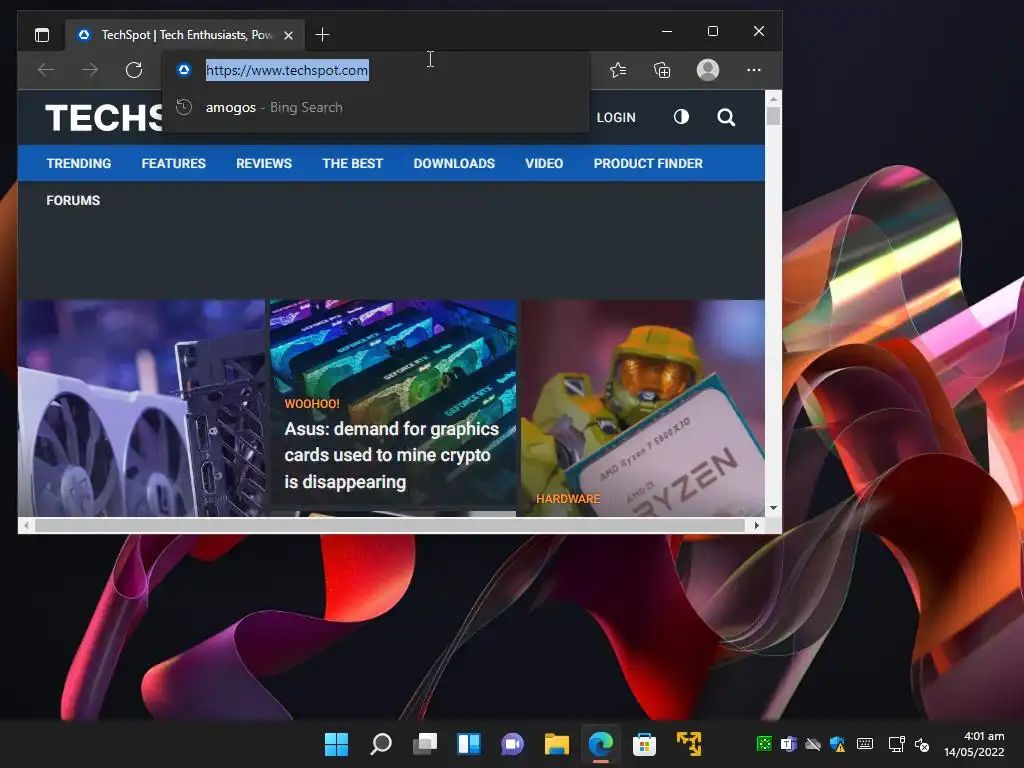Click the TechSpot logo
The height and width of the screenshot is (768, 1024).
[x=103, y=118]
